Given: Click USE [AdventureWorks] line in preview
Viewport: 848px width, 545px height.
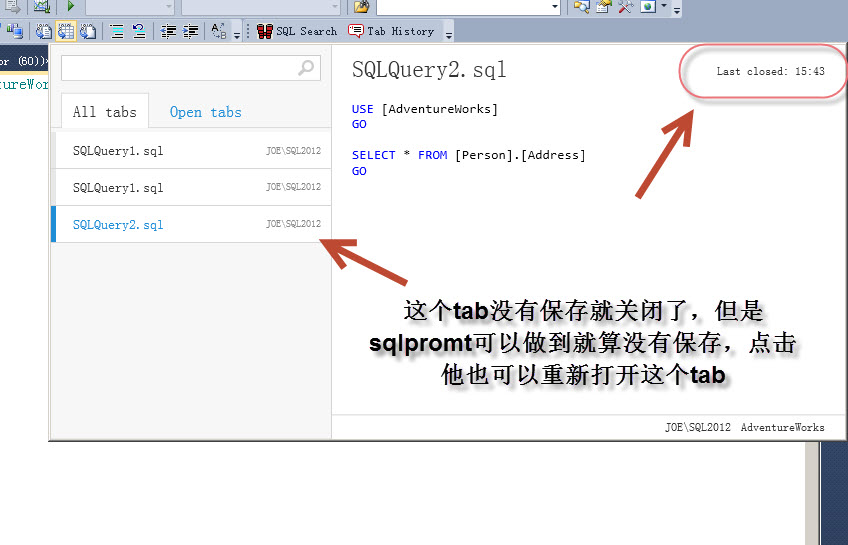Looking at the screenshot, I should point(425,109).
